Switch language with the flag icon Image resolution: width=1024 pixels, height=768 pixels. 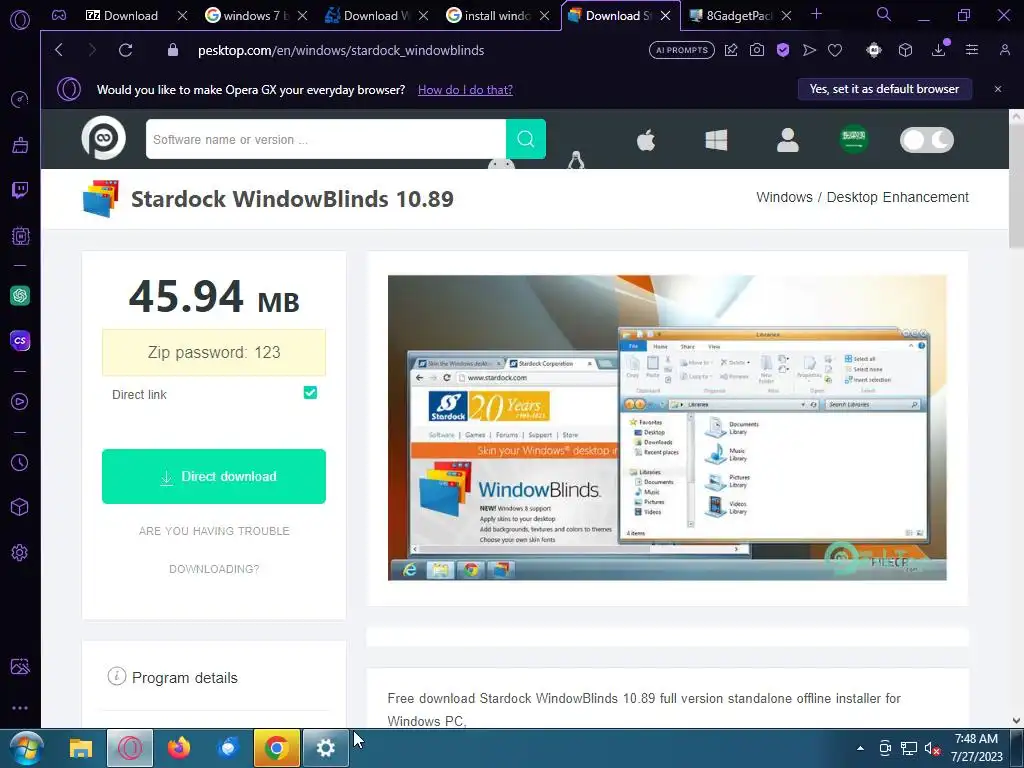(x=854, y=139)
